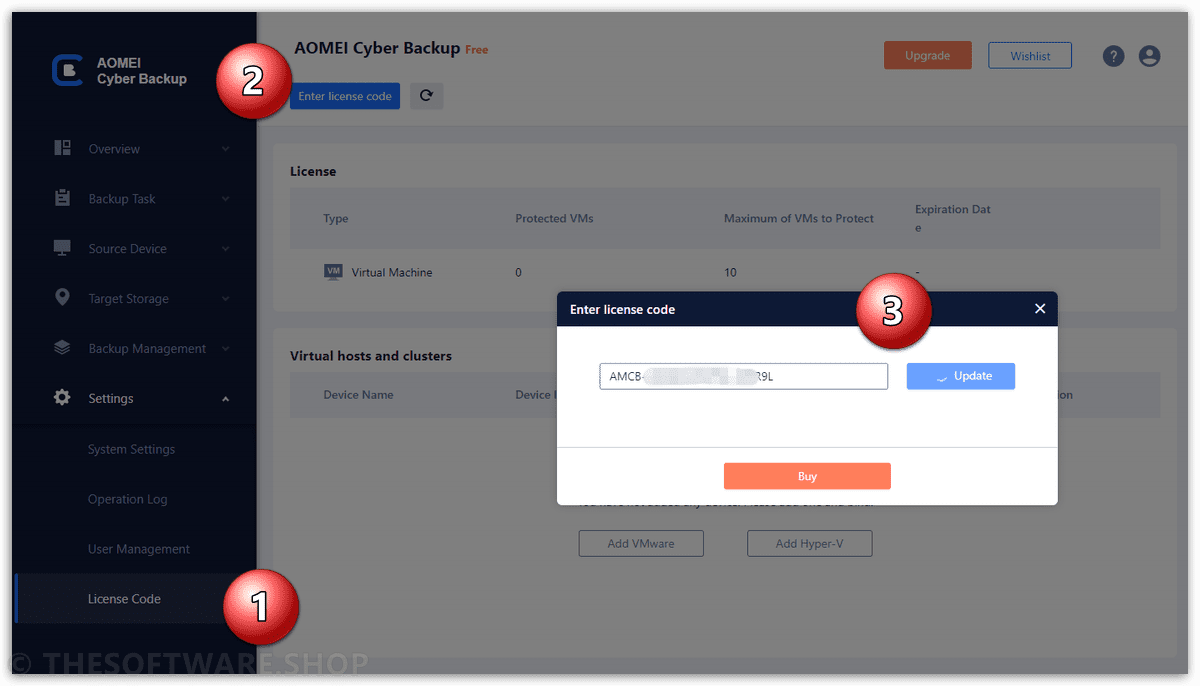
Task: Focus the license code input field
Action: (x=743, y=376)
